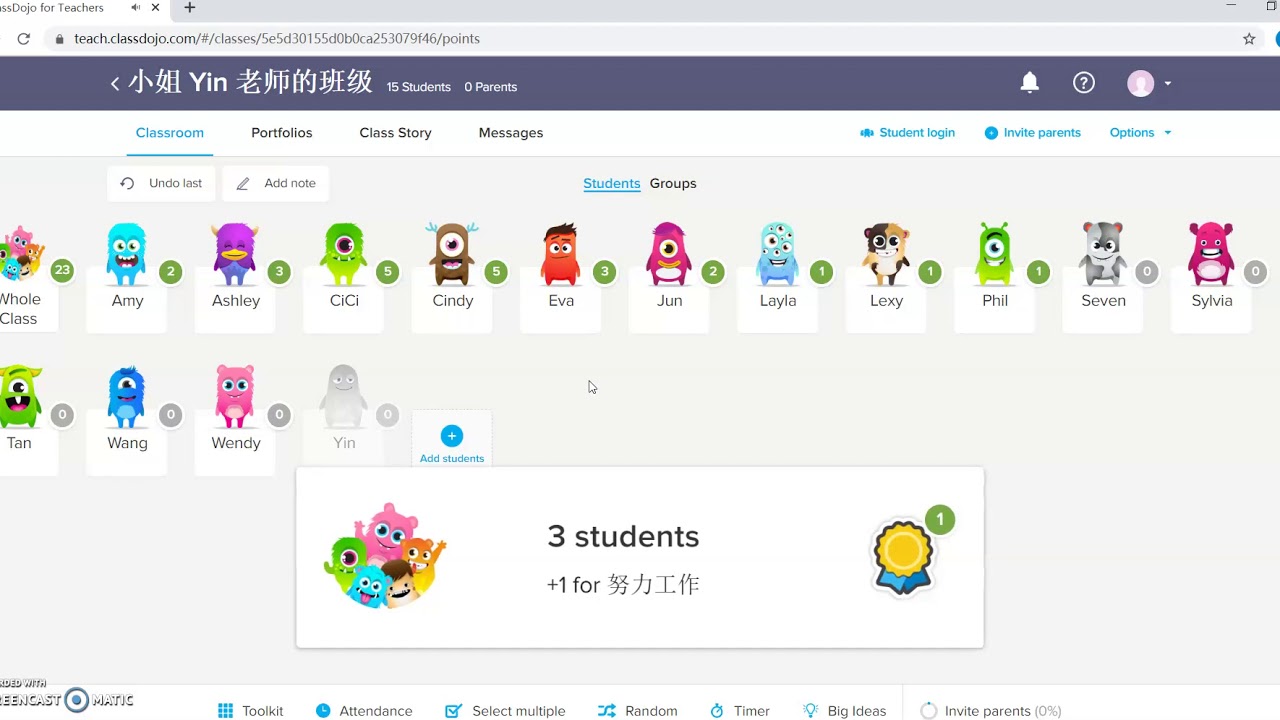Screen dimensions: 1280x720
Task: Open the Messages tab
Action: click(511, 133)
